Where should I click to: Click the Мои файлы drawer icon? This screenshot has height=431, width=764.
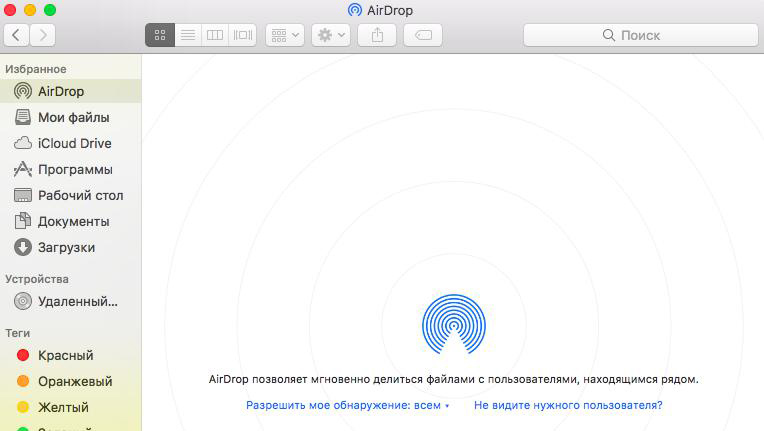23,117
